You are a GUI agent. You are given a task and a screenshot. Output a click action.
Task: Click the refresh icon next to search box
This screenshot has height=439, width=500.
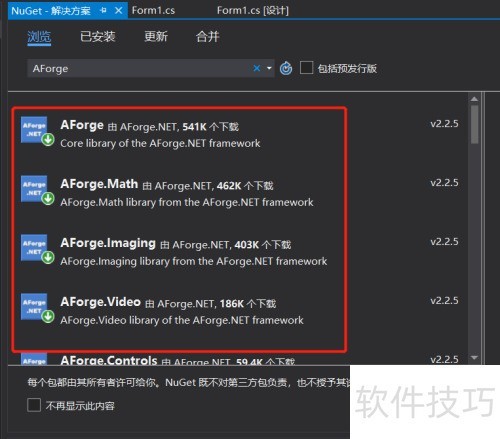286,68
